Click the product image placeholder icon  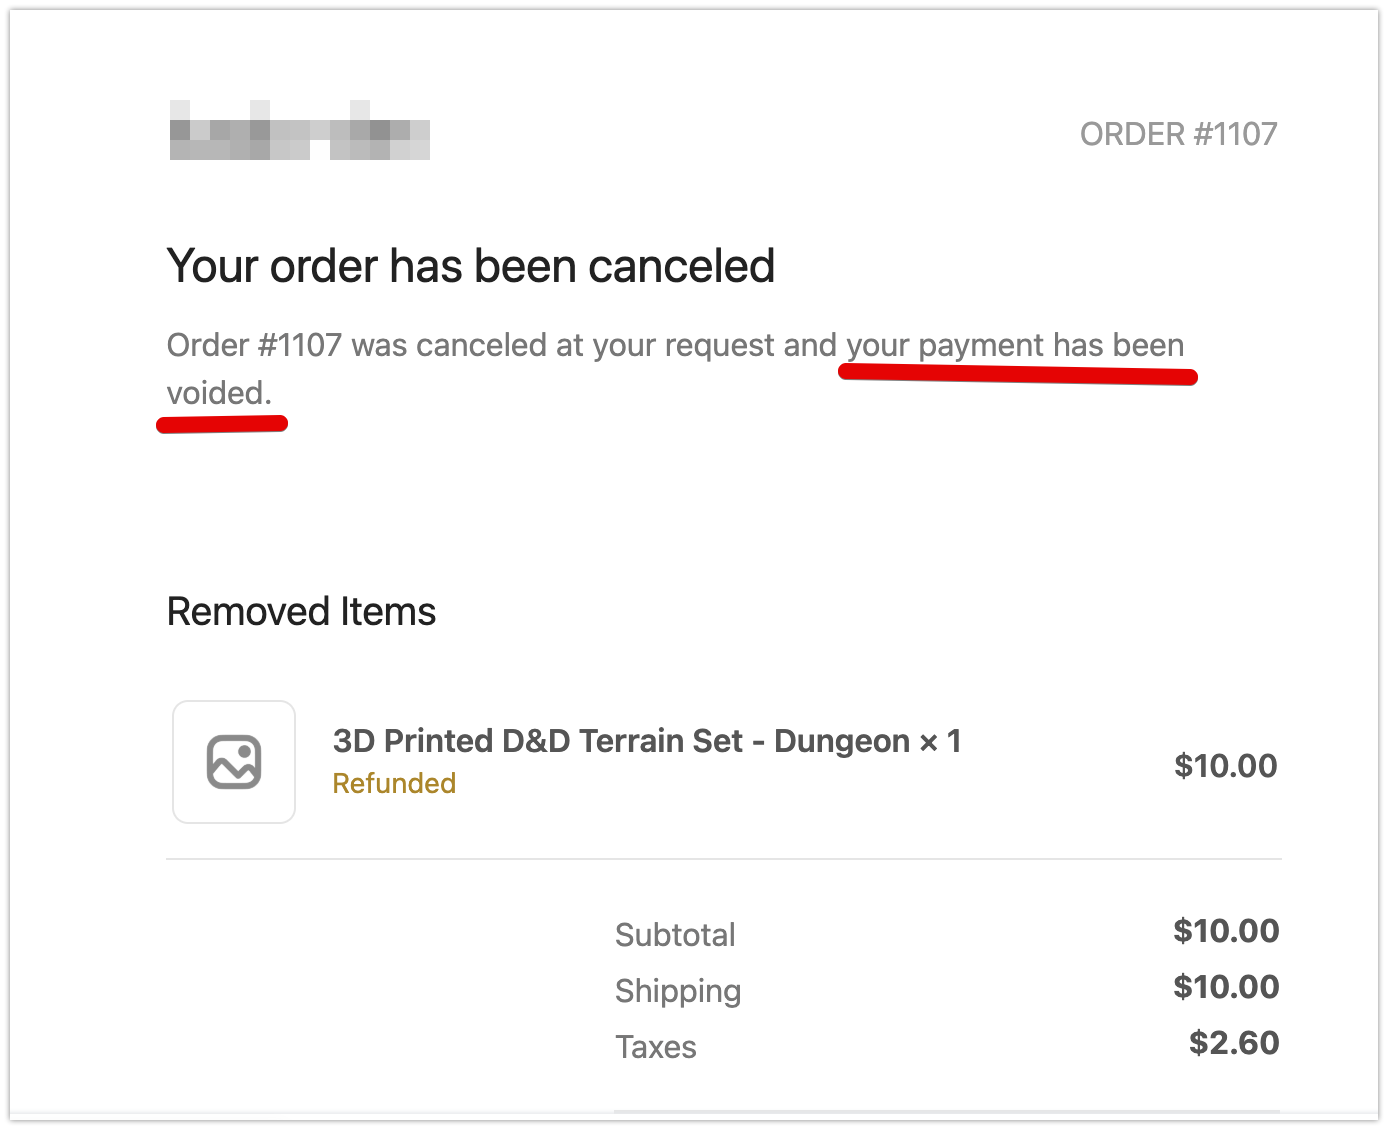234,762
